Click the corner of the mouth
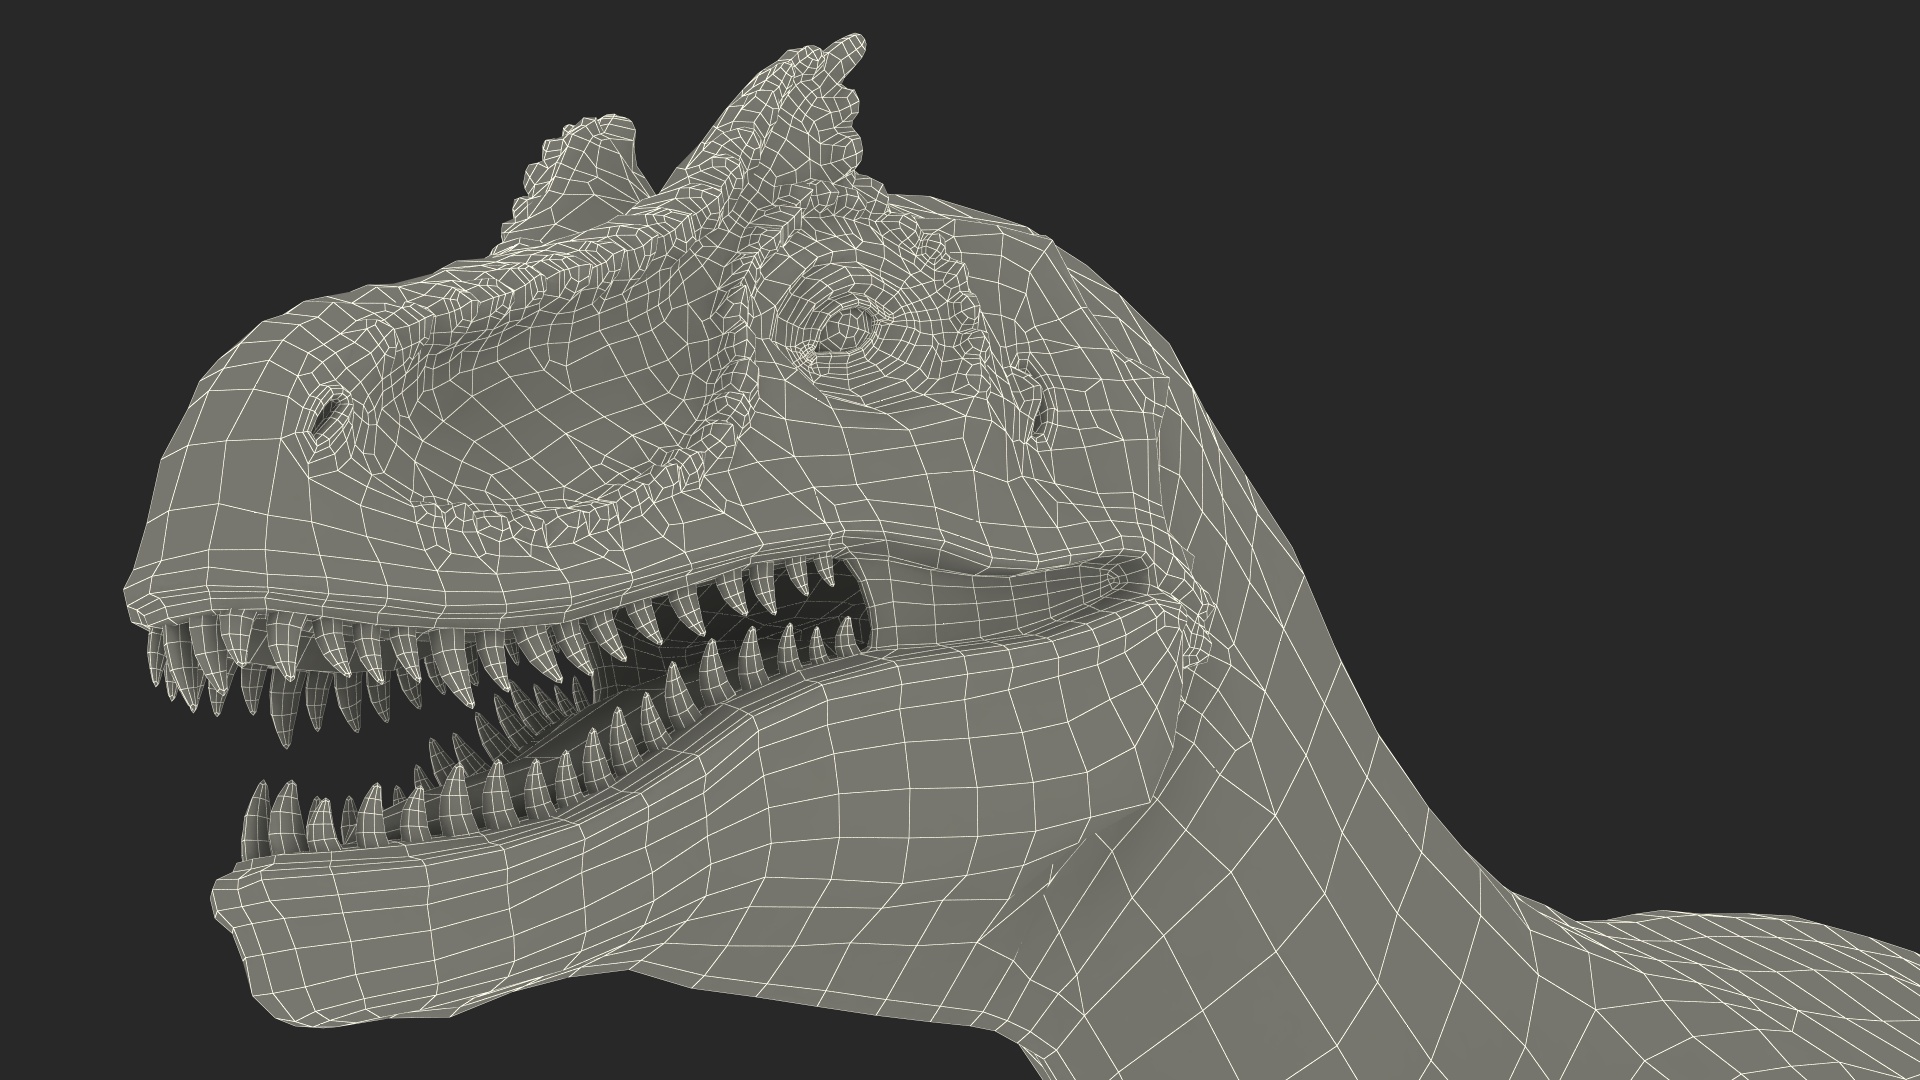This screenshot has height=1080, width=1920. (x=1110, y=580)
